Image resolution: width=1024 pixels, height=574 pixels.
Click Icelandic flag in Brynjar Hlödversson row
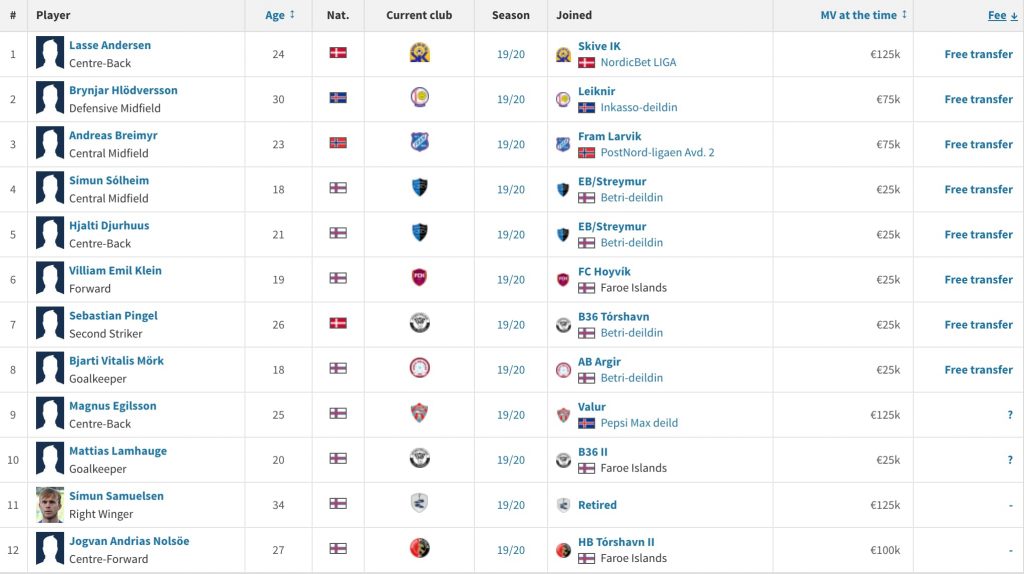coord(338,98)
